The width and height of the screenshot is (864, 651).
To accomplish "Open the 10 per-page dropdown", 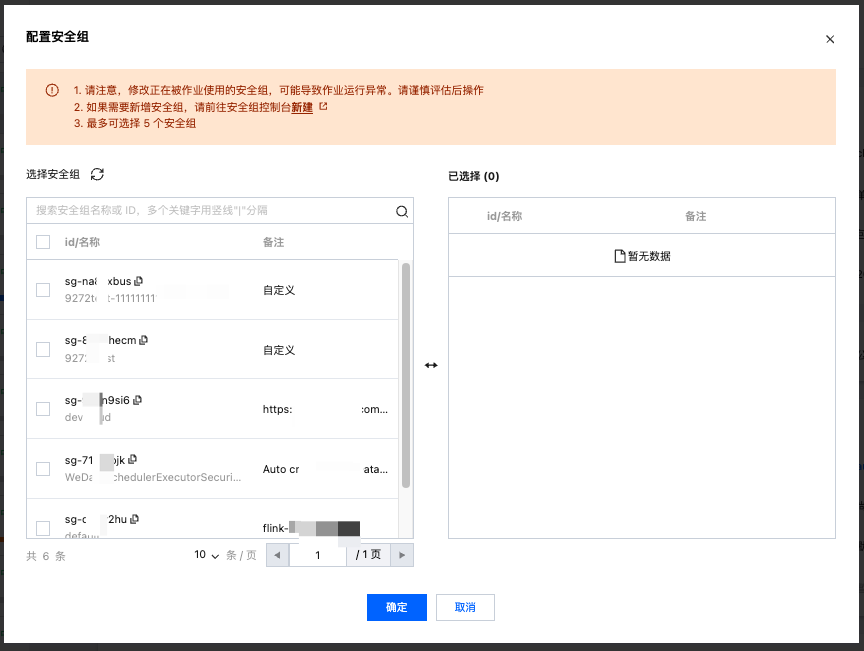I will 207,555.
